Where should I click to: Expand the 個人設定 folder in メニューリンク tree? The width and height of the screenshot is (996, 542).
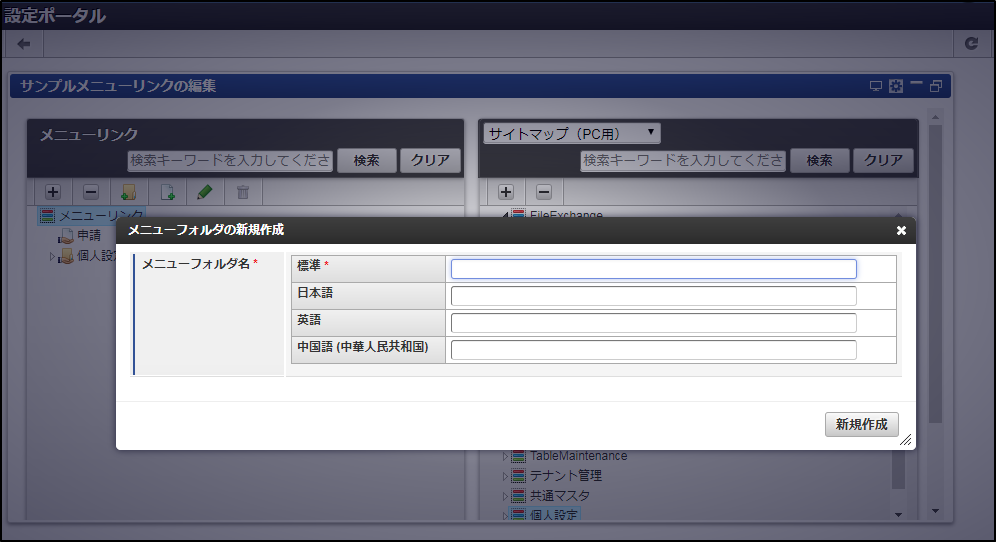(x=52, y=257)
